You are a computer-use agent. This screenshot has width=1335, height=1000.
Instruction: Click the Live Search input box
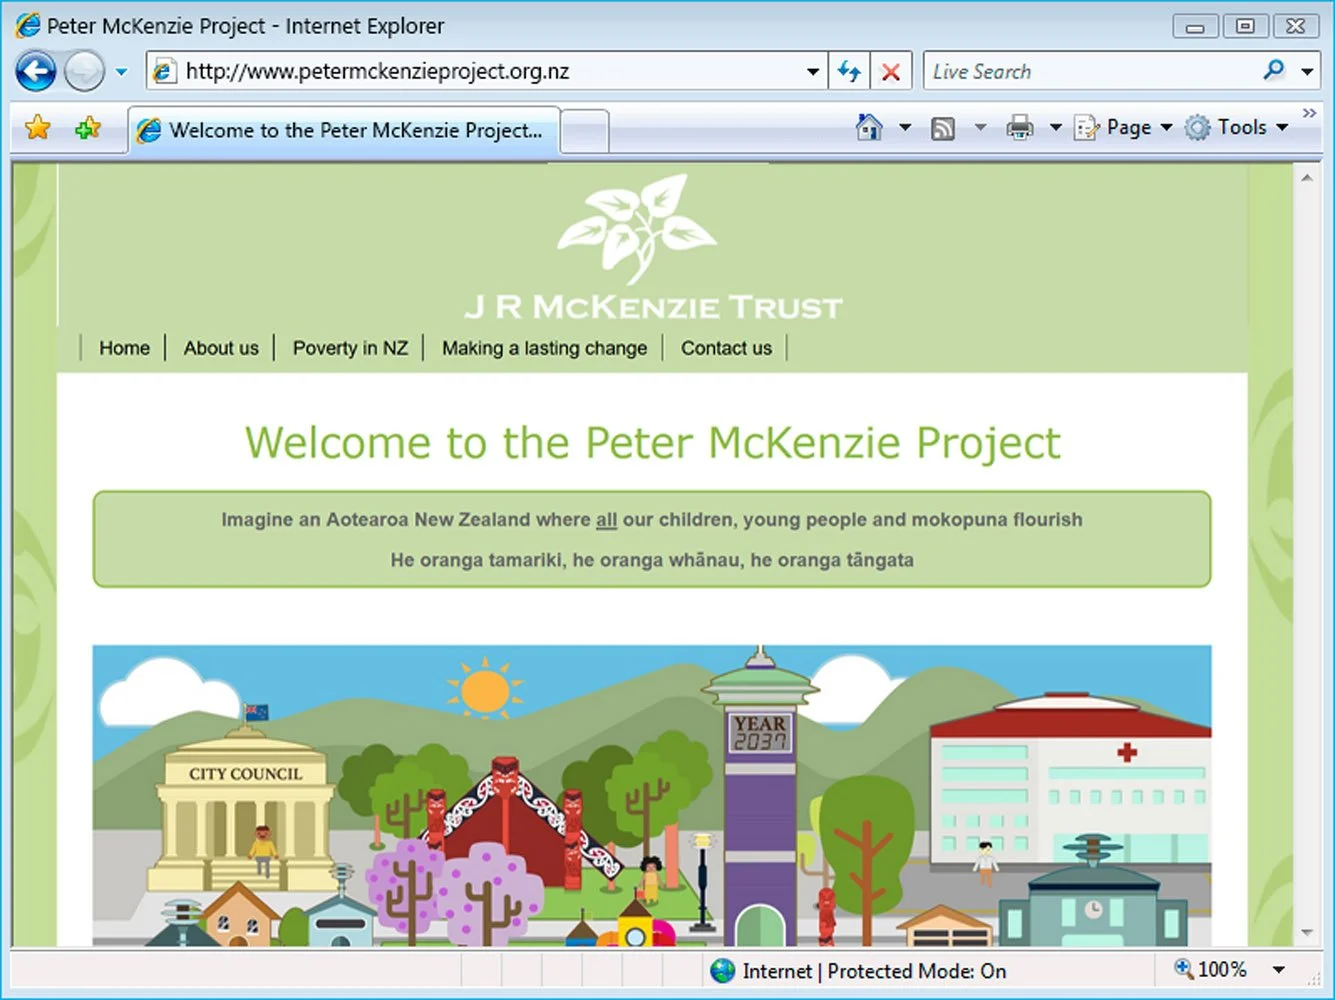click(x=1086, y=72)
